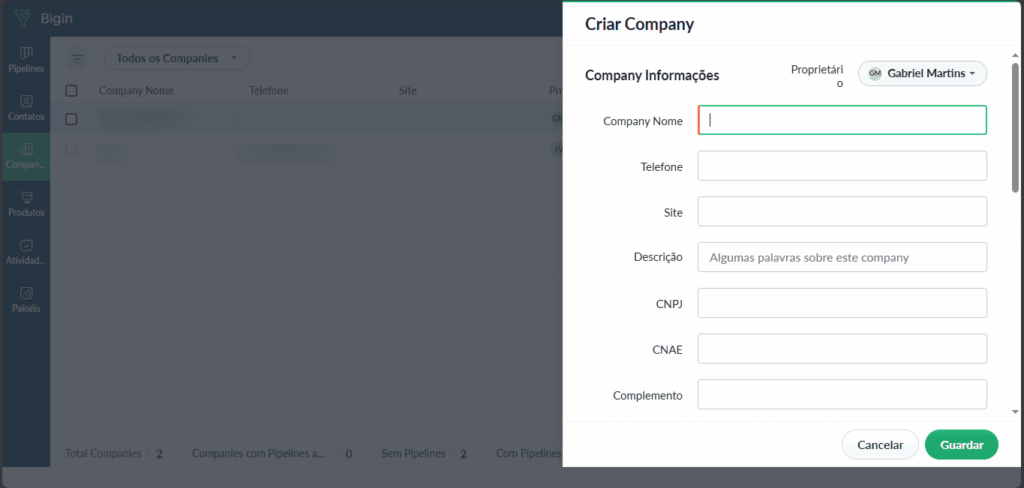Check the first company row checkbox
Viewport: 1024px width, 488px height.
coord(71,119)
